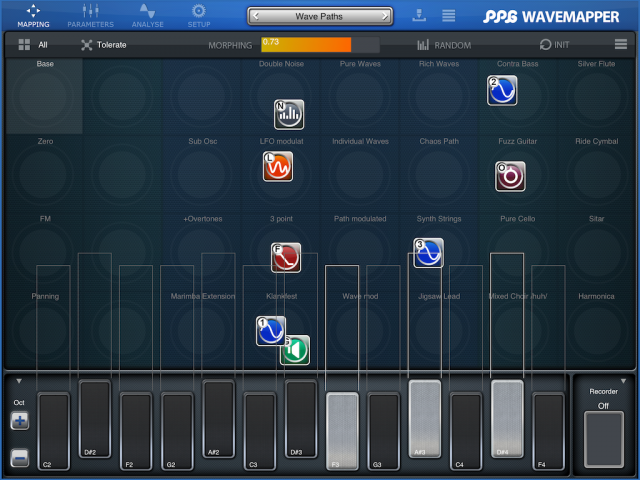Toggle the All grid view

(32, 45)
